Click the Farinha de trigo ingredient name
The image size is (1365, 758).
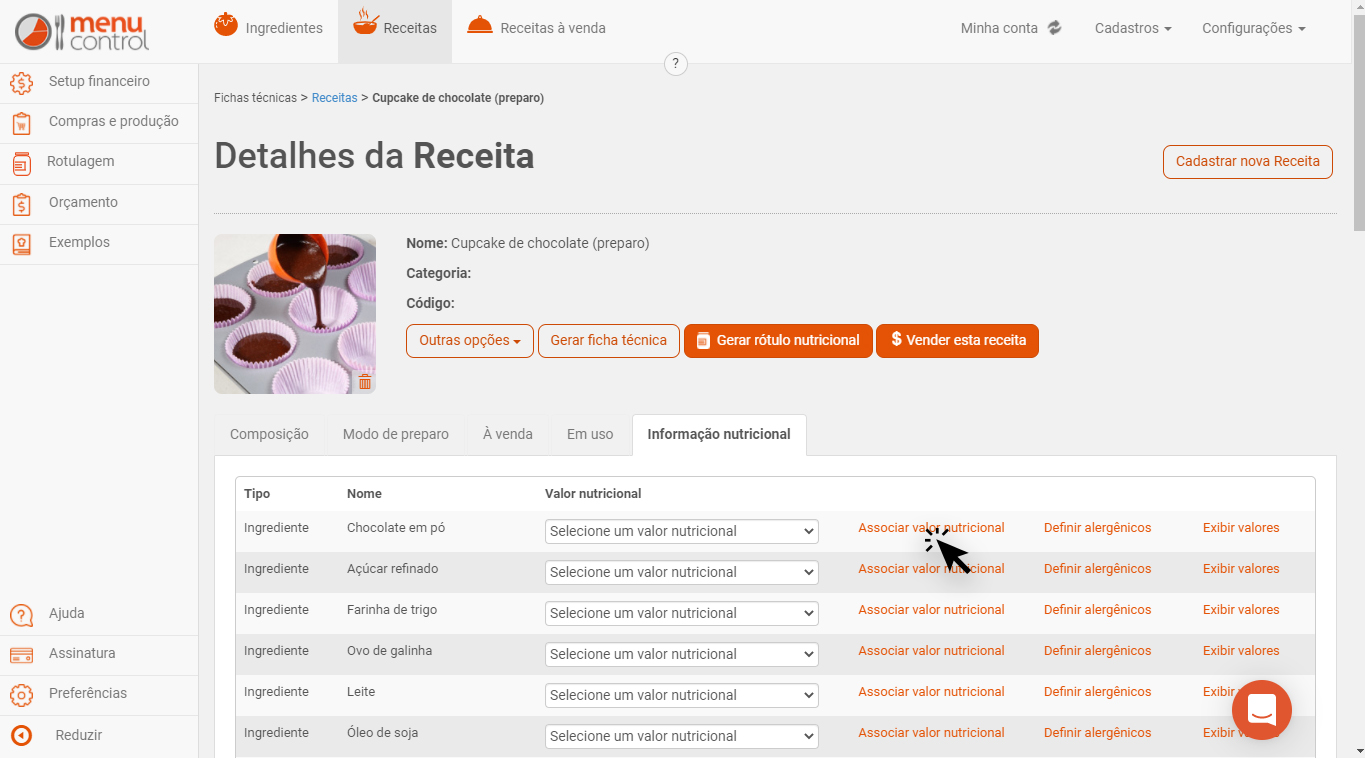pyautogui.click(x=392, y=610)
